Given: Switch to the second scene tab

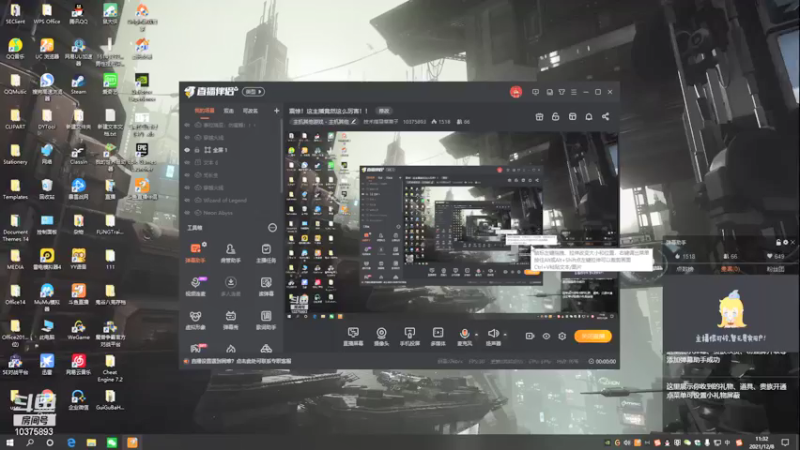Looking at the screenshot, I should 229,111.
